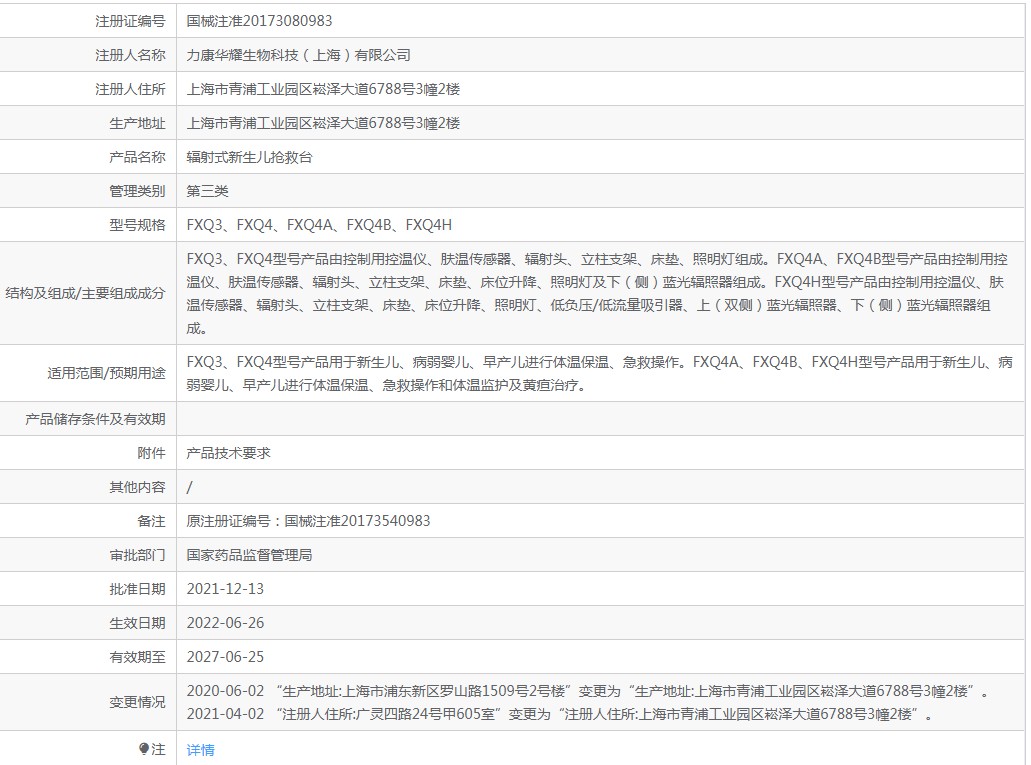Viewport: 1031px width, 765px height.
Task: Click the 批准日期 label
Action: click(x=137, y=589)
